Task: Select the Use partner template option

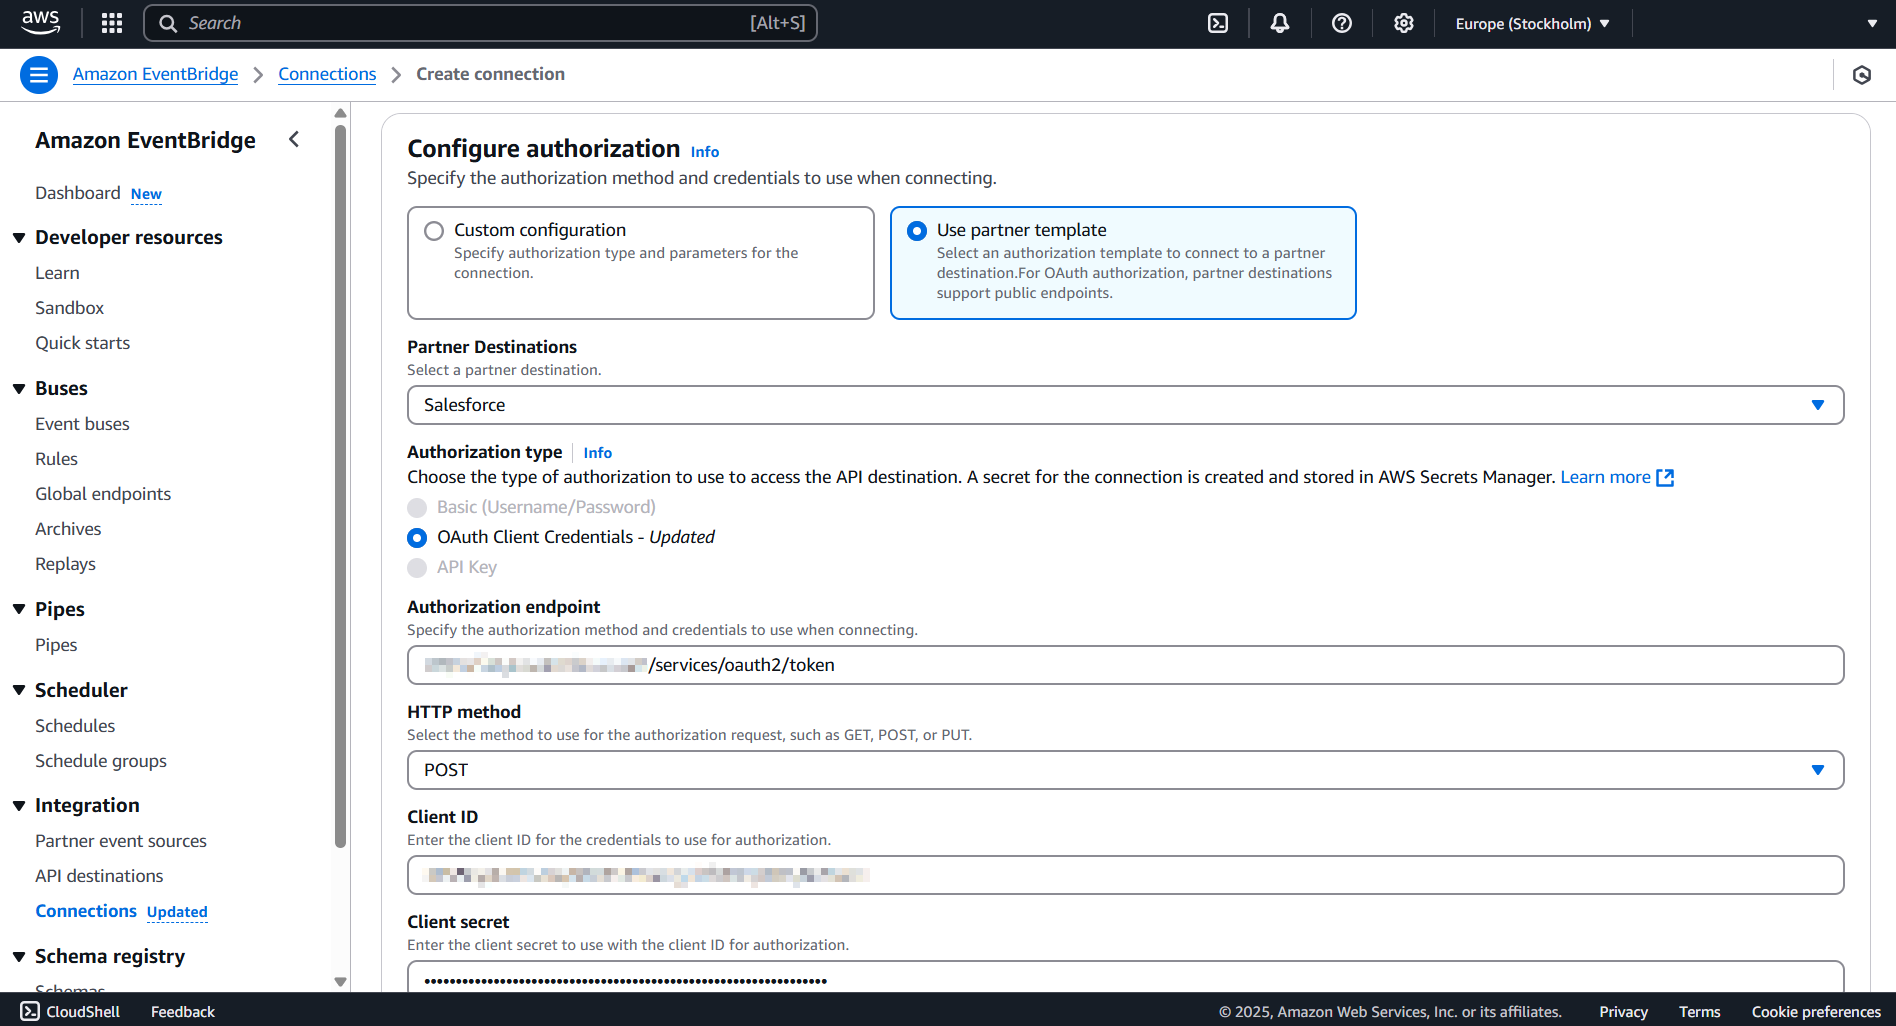Action: pos(917,231)
